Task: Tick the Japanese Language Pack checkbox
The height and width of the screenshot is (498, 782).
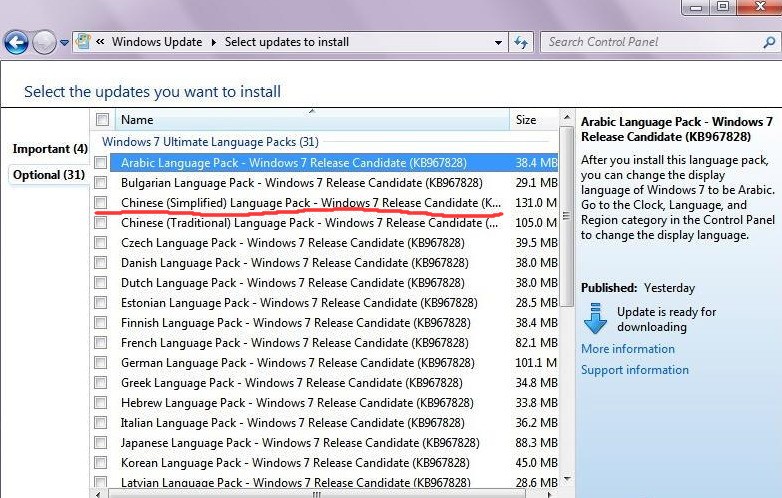Action: coord(101,443)
